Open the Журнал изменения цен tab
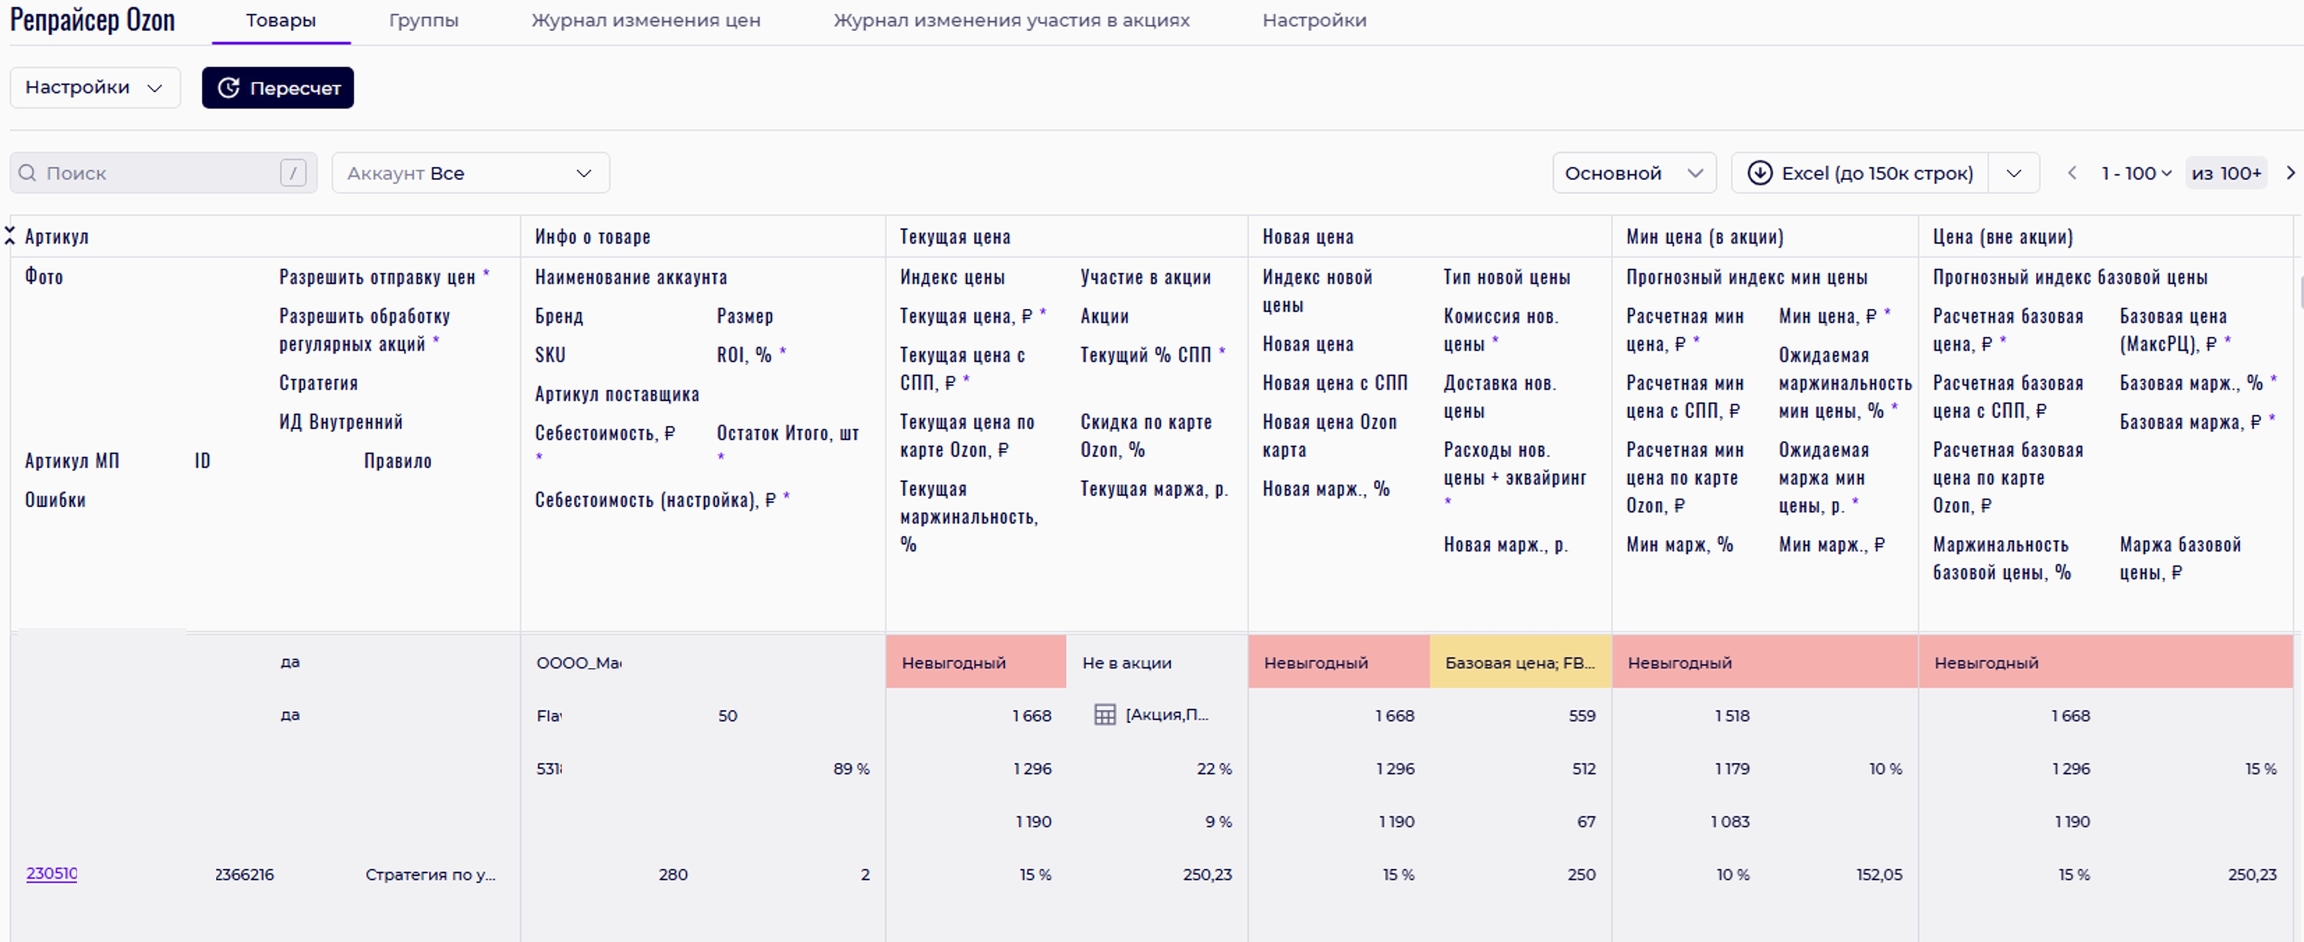The width and height of the screenshot is (2304, 942). click(645, 20)
